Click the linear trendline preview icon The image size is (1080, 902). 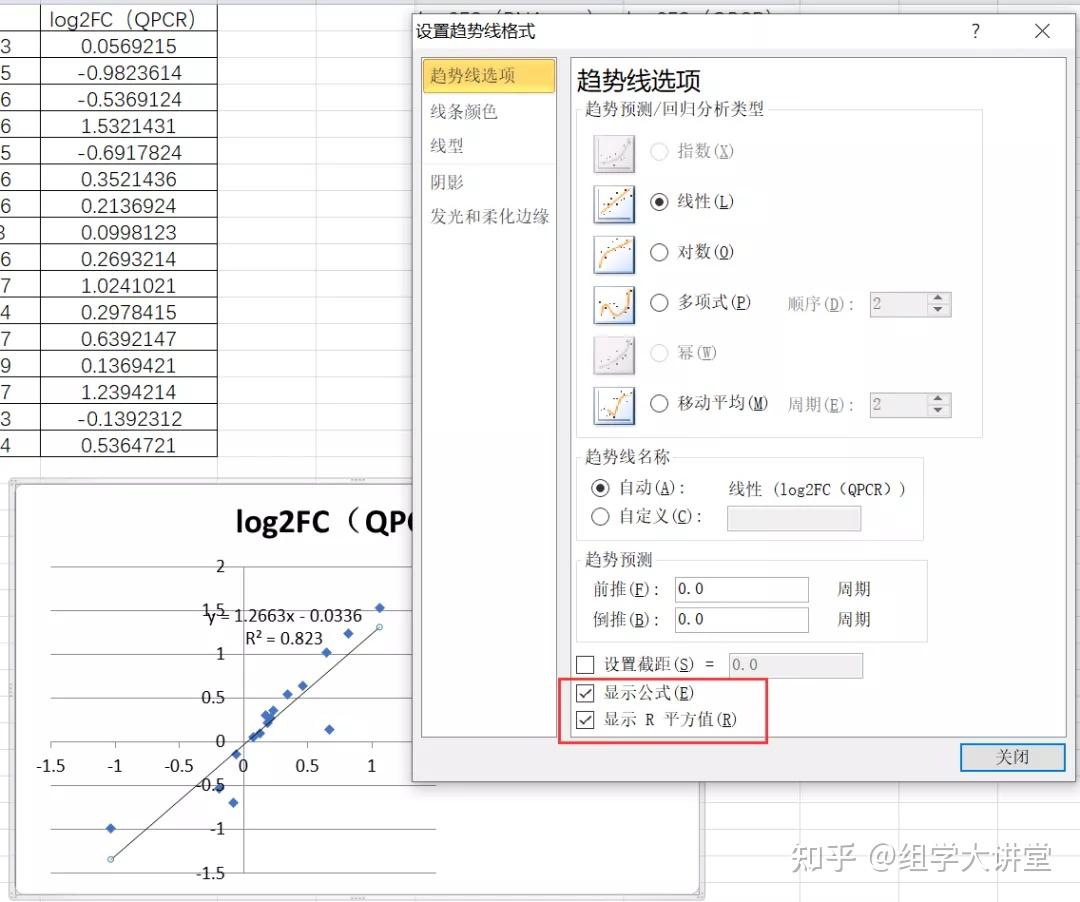point(613,203)
